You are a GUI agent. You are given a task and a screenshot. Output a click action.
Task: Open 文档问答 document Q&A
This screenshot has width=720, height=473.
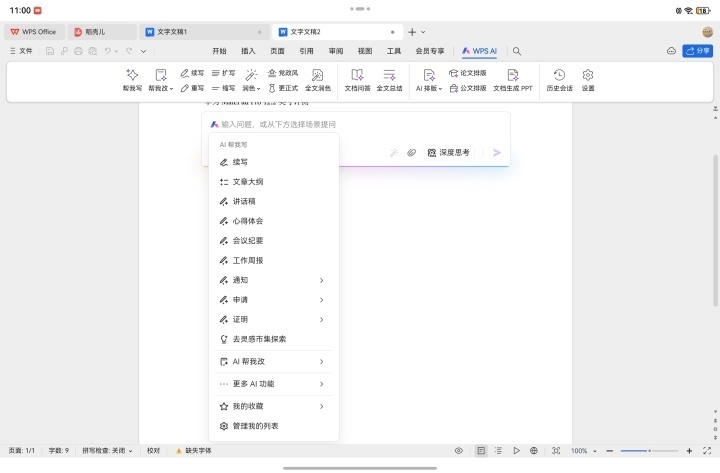357,80
